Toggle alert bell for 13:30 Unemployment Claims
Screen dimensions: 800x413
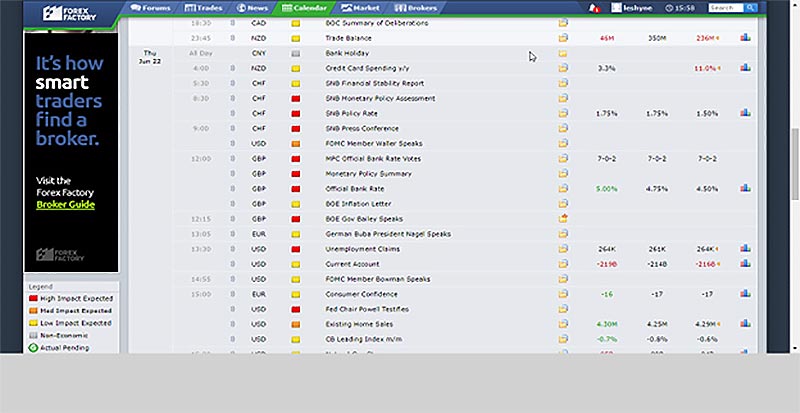coord(233,248)
